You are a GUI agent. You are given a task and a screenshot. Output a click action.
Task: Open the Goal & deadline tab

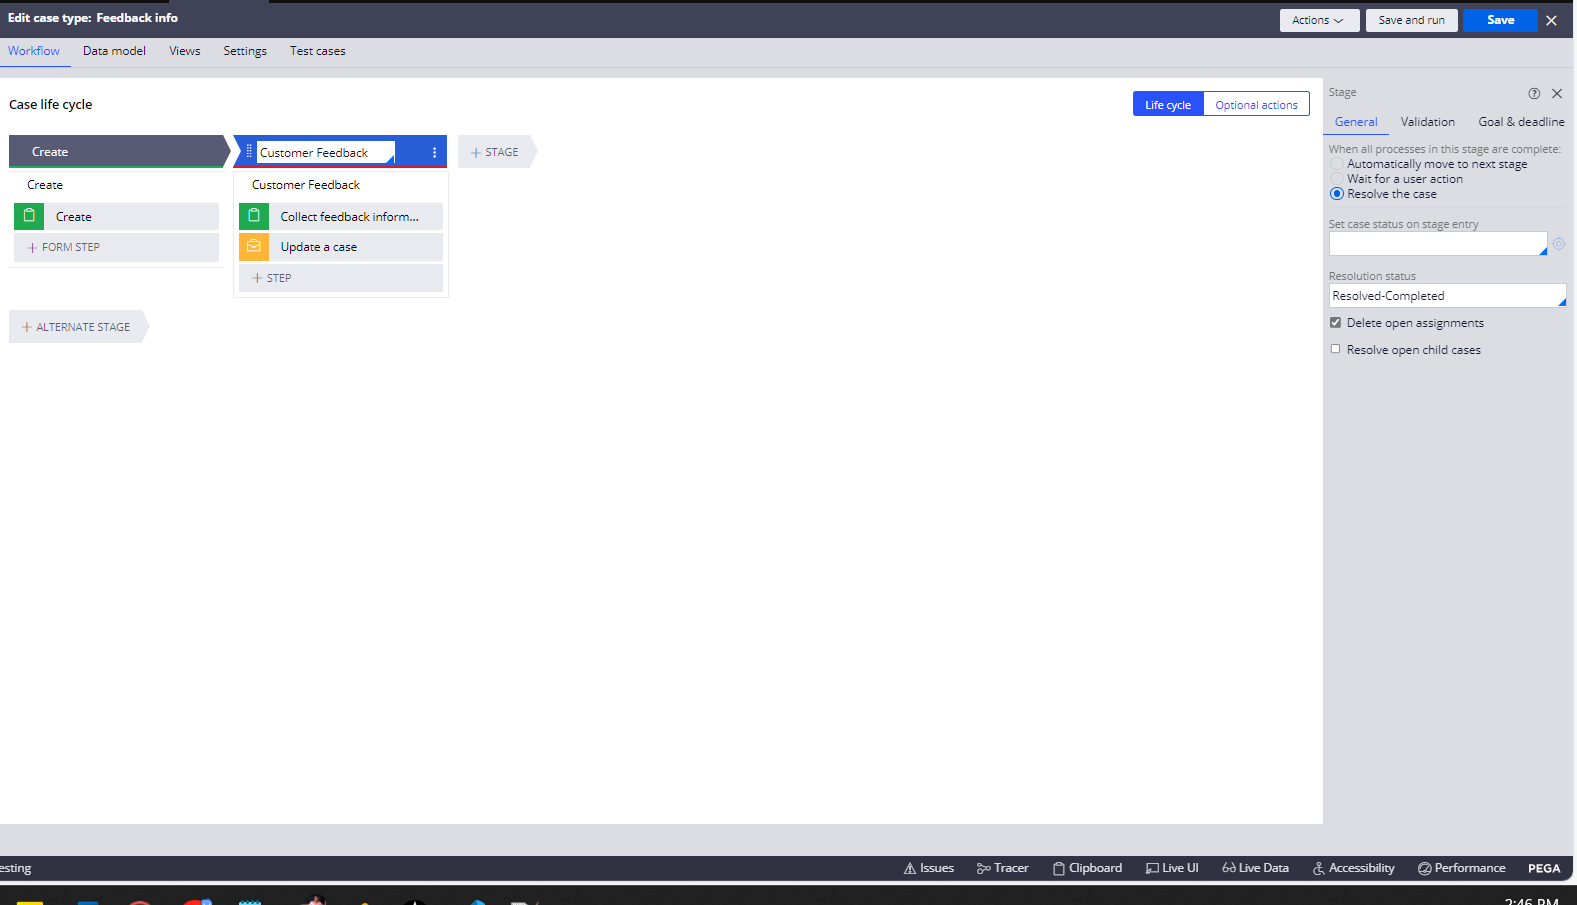point(1520,122)
